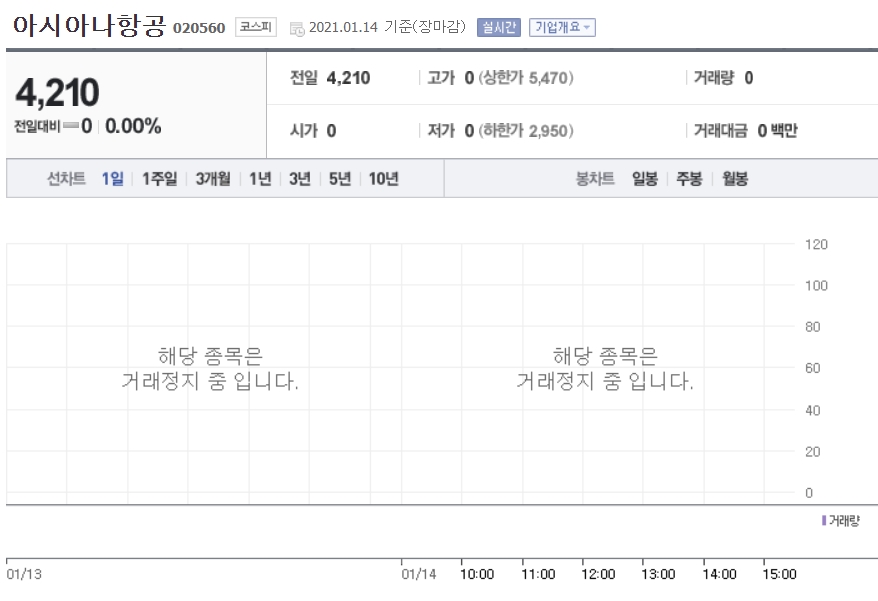The width and height of the screenshot is (878, 601).
Task: Click the calendar clock icon beside date
Action: [297, 29]
